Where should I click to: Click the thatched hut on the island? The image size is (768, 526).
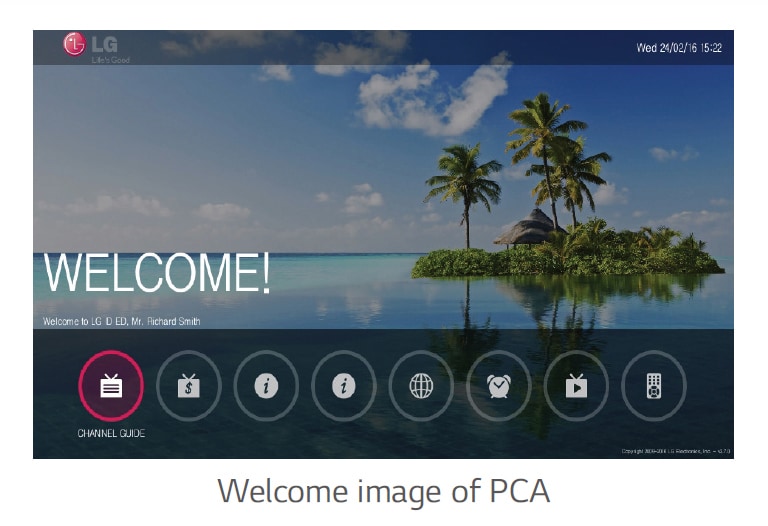[528, 228]
